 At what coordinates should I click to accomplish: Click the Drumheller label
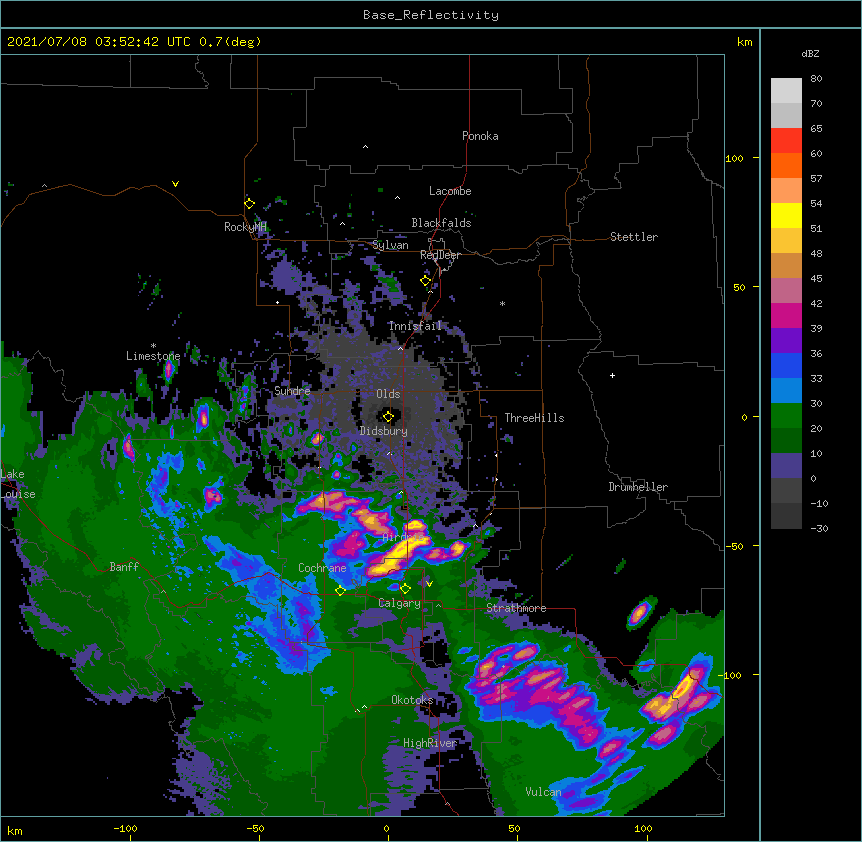pyautogui.click(x=638, y=487)
